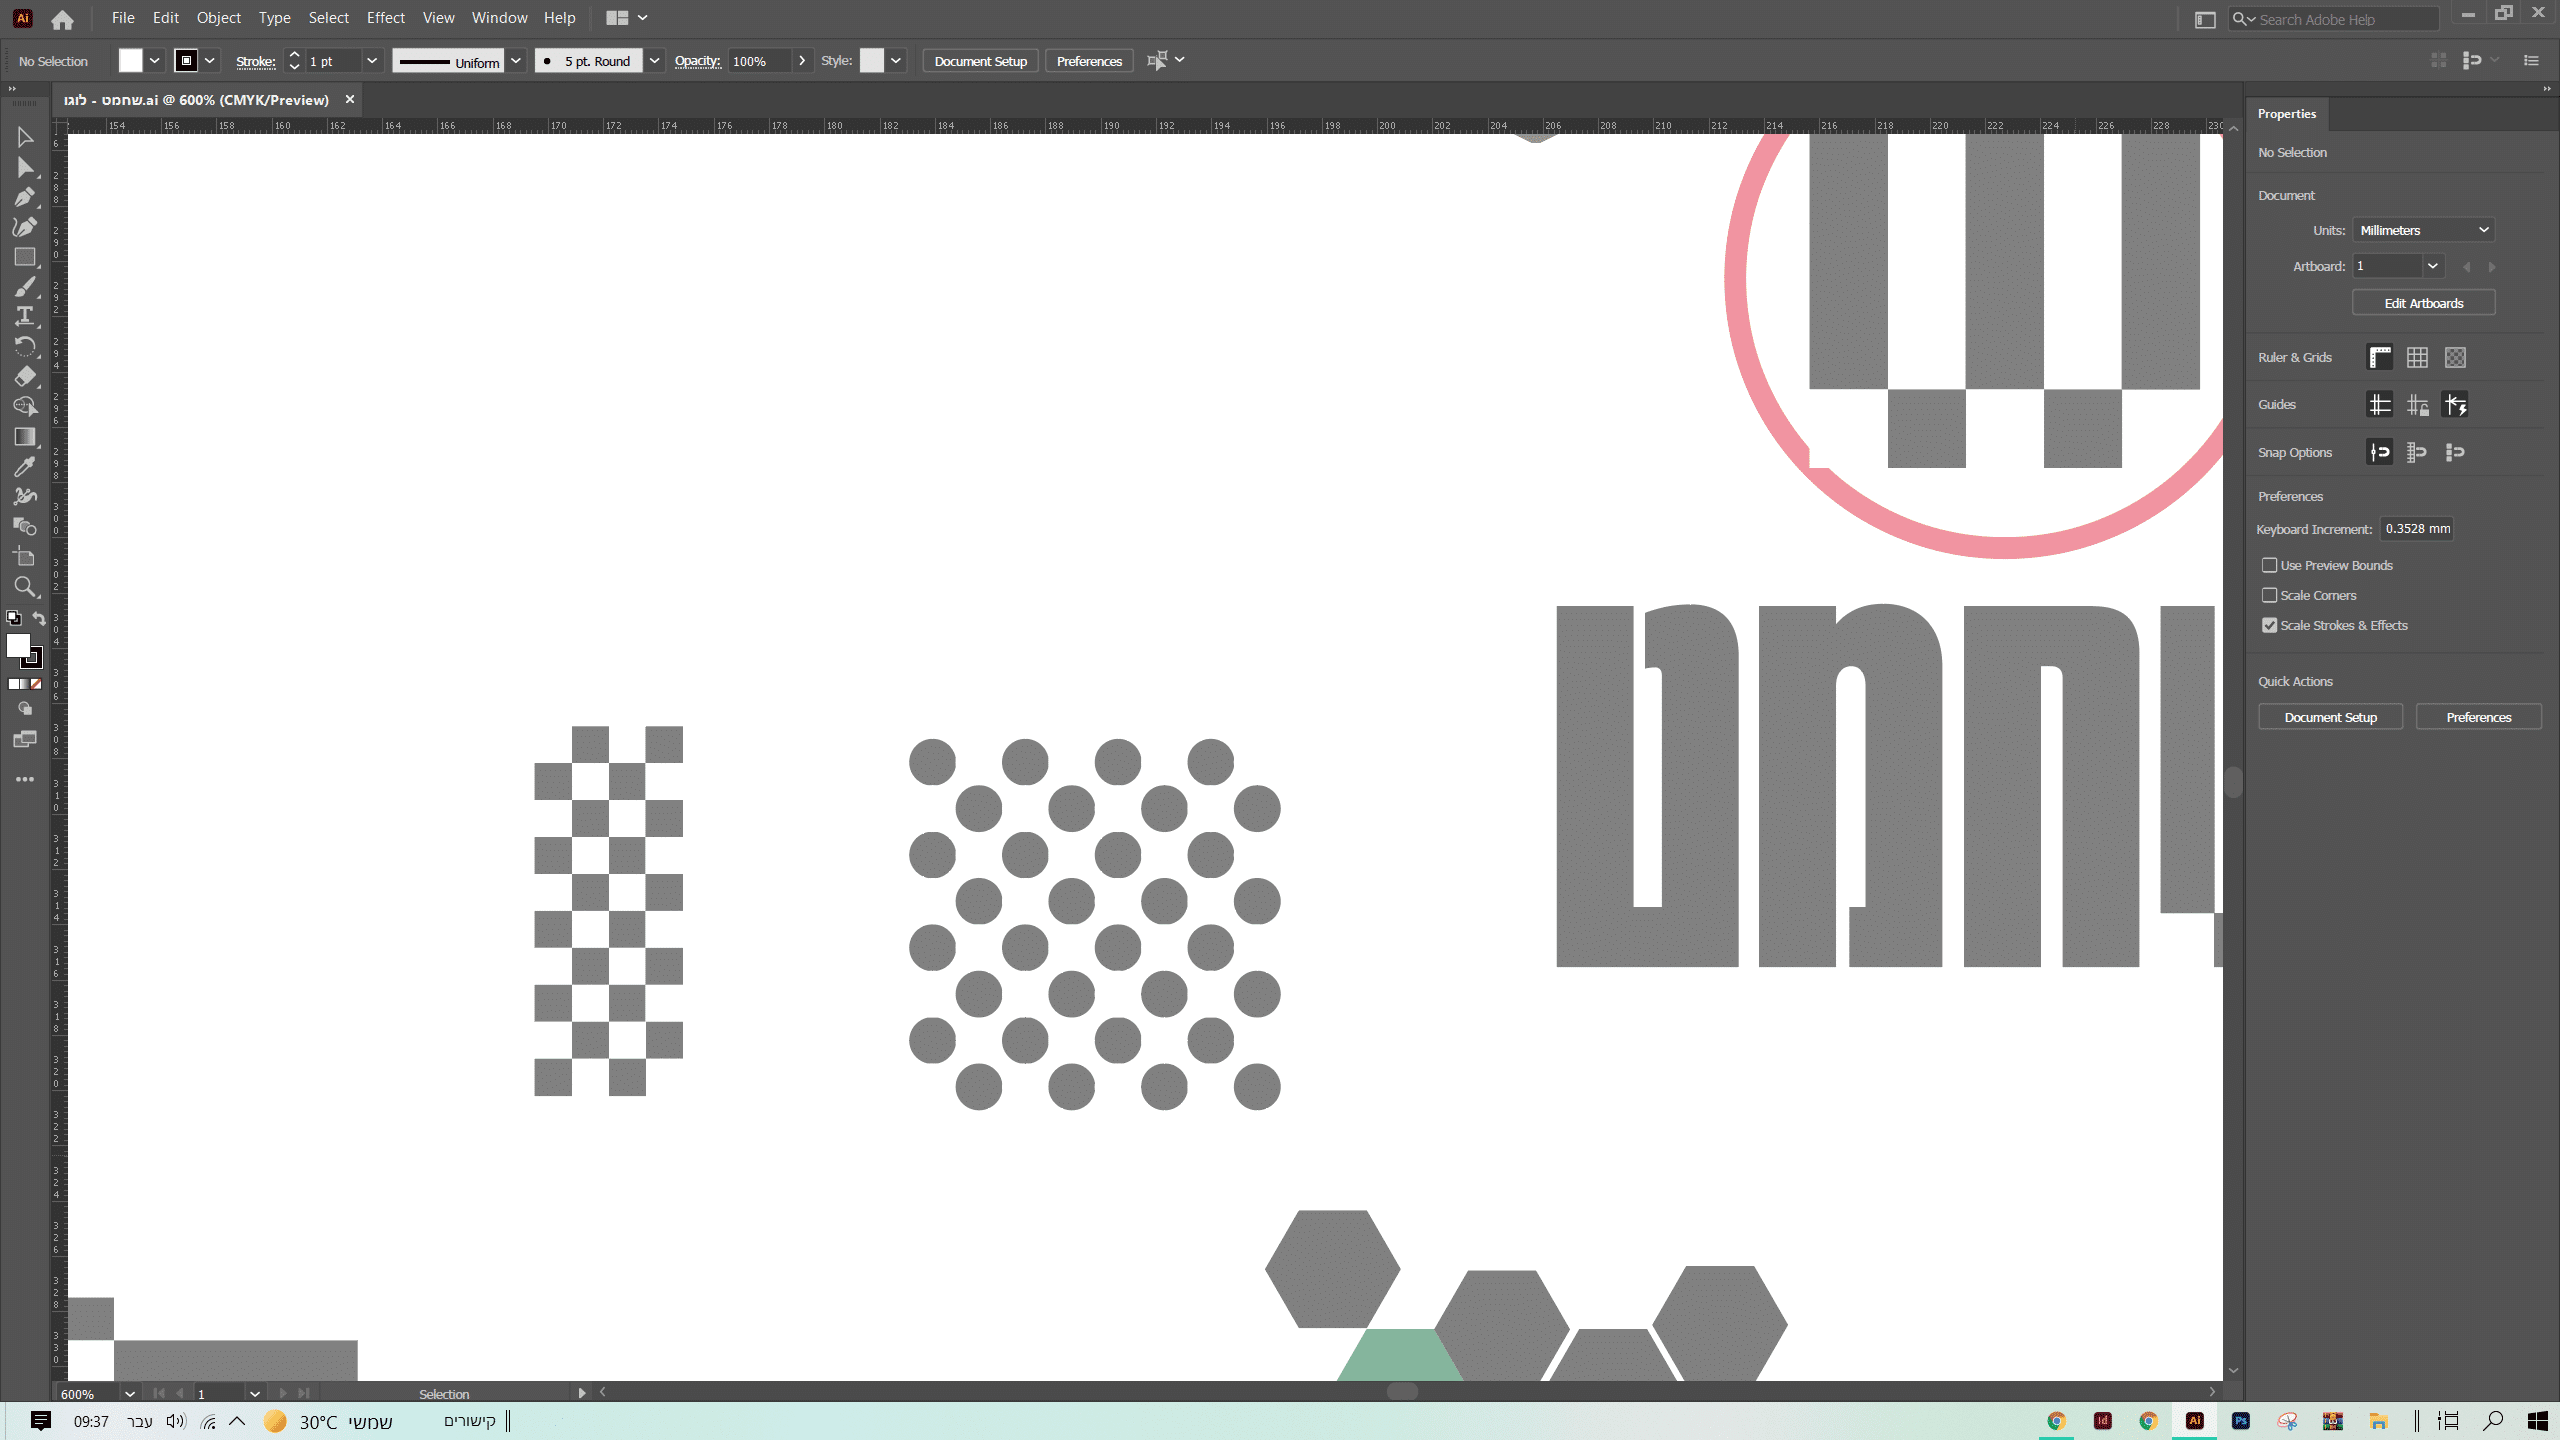Click the Edit Artboards button
The width and height of the screenshot is (2560, 1440).
(2423, 303)
